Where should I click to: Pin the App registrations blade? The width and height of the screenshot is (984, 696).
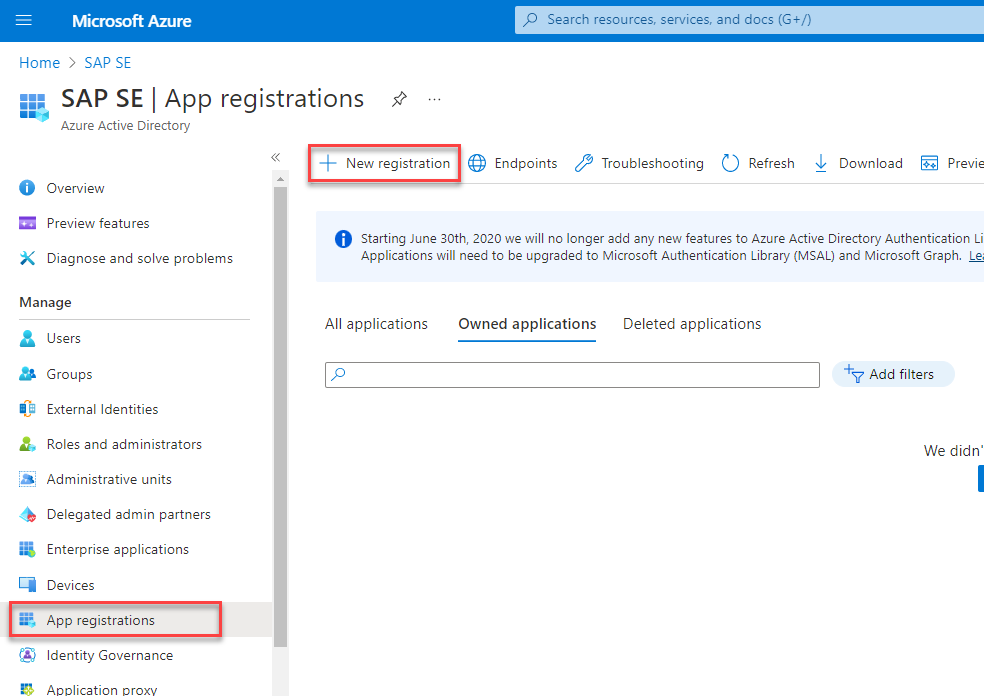pos(399,99)
